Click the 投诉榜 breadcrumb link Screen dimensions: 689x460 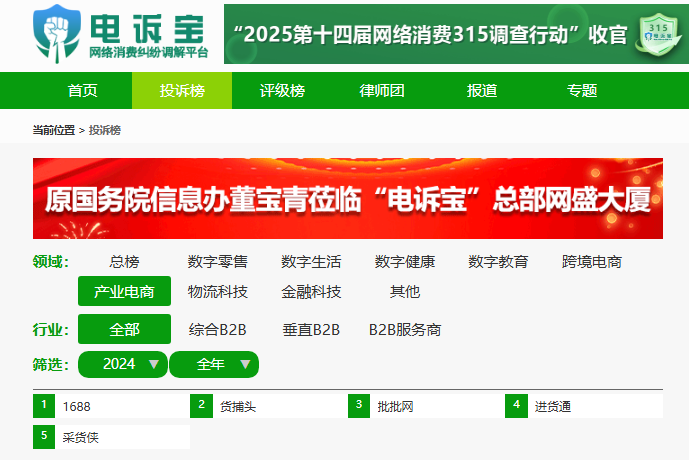(x=105, y=130)
